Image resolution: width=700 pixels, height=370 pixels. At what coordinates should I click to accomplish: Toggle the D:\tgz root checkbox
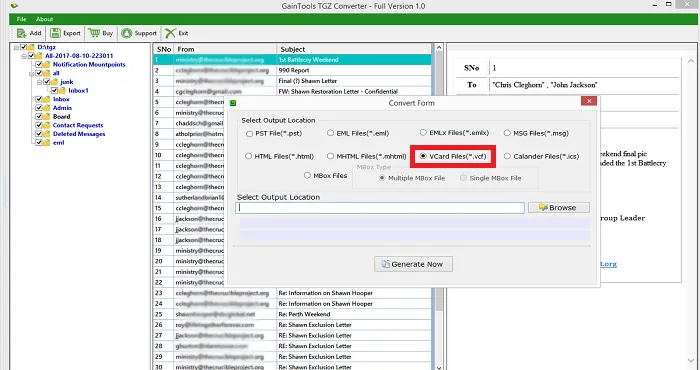23,47
